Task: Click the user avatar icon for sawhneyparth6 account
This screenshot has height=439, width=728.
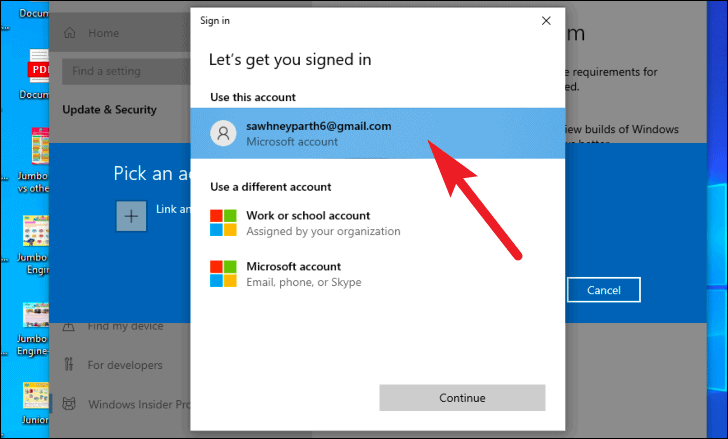Action: coord(223,133)
